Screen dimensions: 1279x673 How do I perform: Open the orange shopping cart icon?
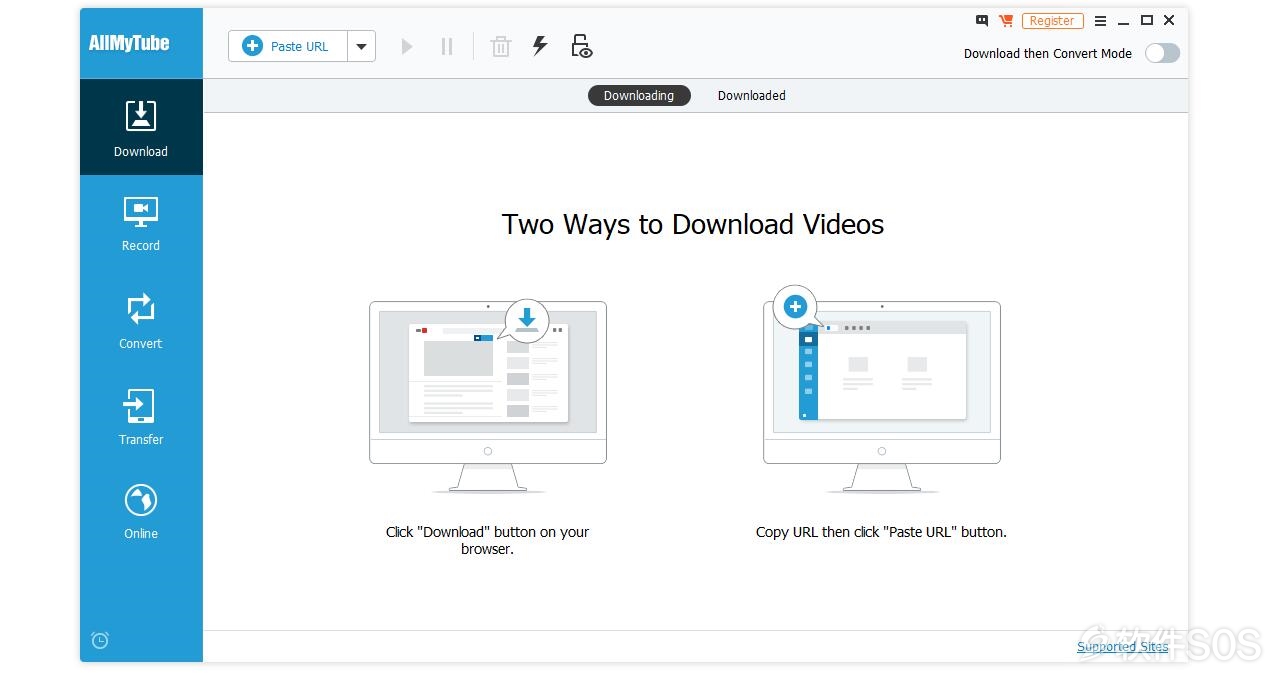(x=1006, y=20)
